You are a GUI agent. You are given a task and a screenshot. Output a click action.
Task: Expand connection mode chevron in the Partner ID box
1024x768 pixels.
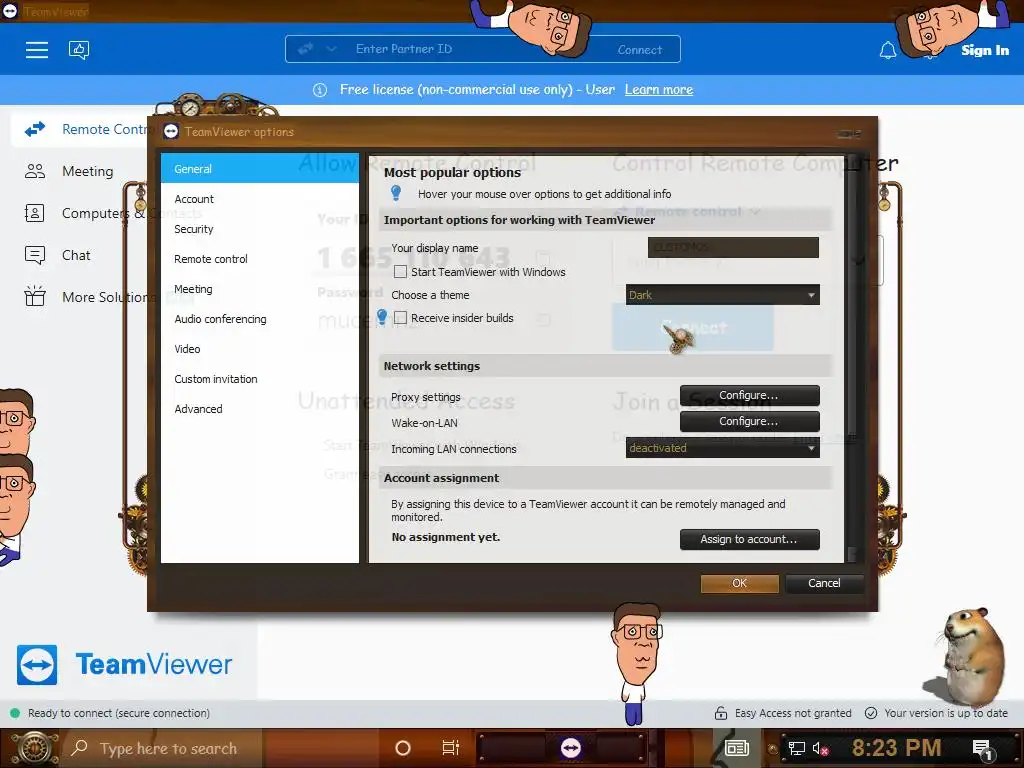point(331,49)
